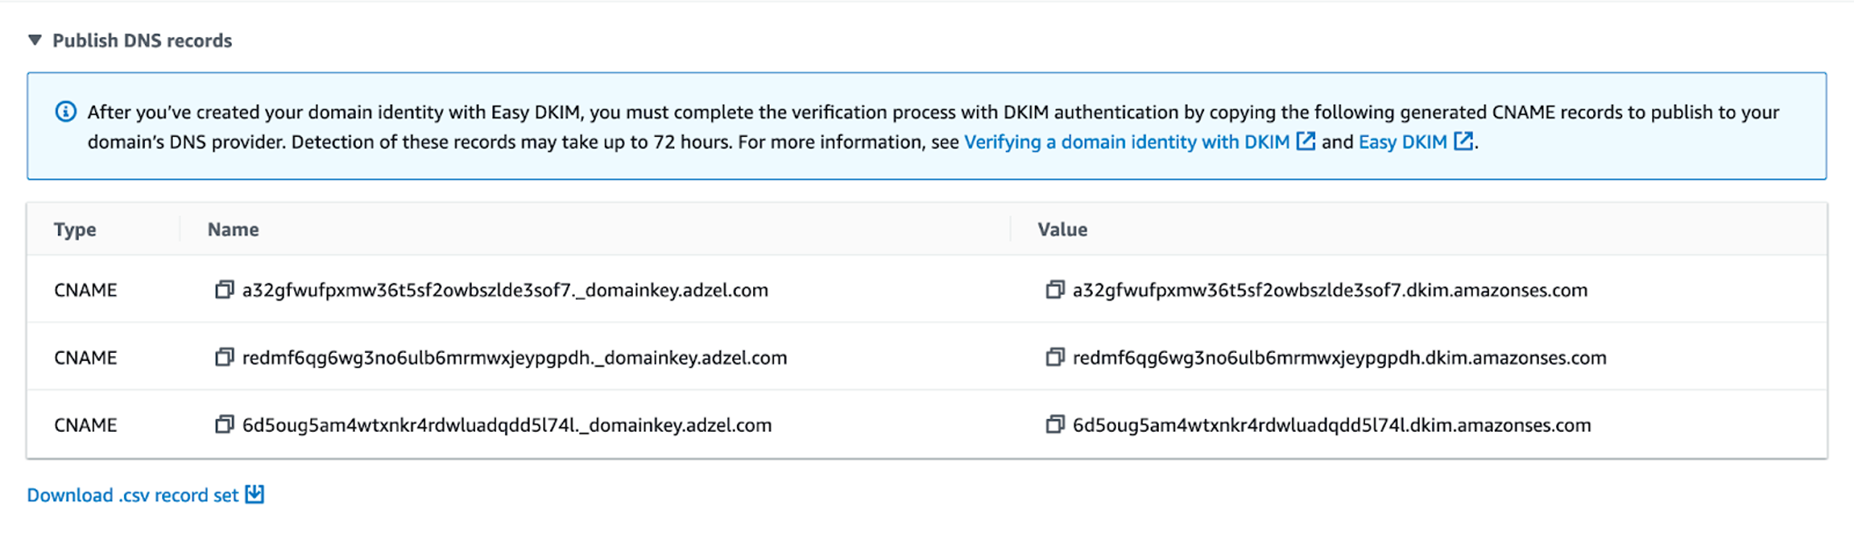
Task: Click the Value column header
Action: click(x=1062, y=229)
